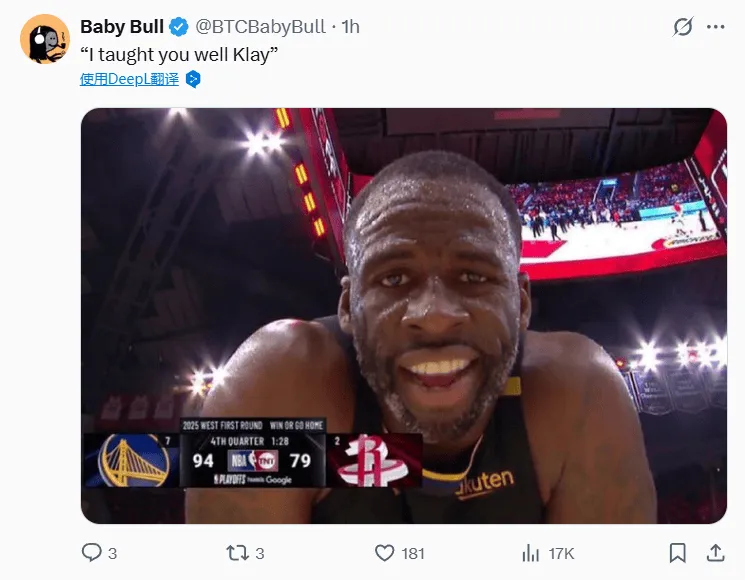The width and height of the screenshot is (745, 580).
Task: Click the reply count beside speech bubble
Action: point(112,553)
